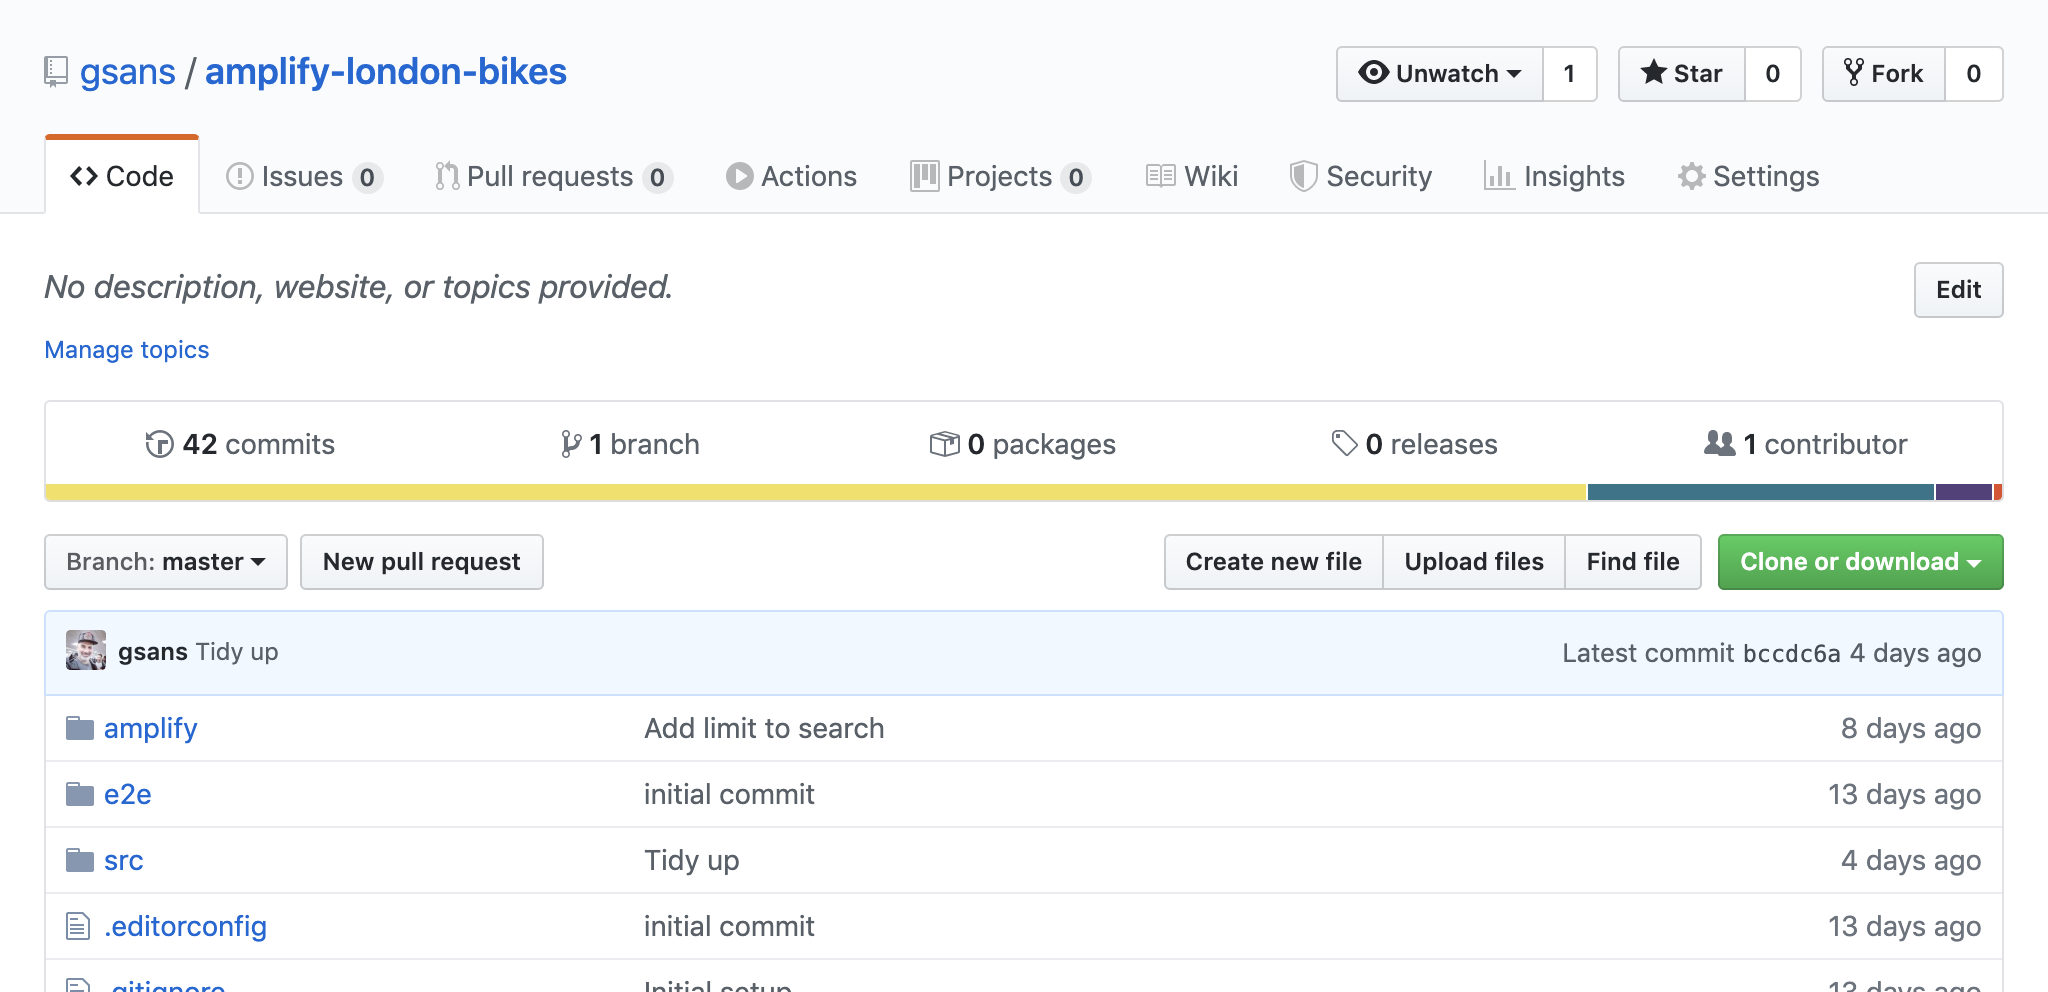Screen dimensions: 2048x992
Task: Click the amplify folder icon
Action: 80,728
